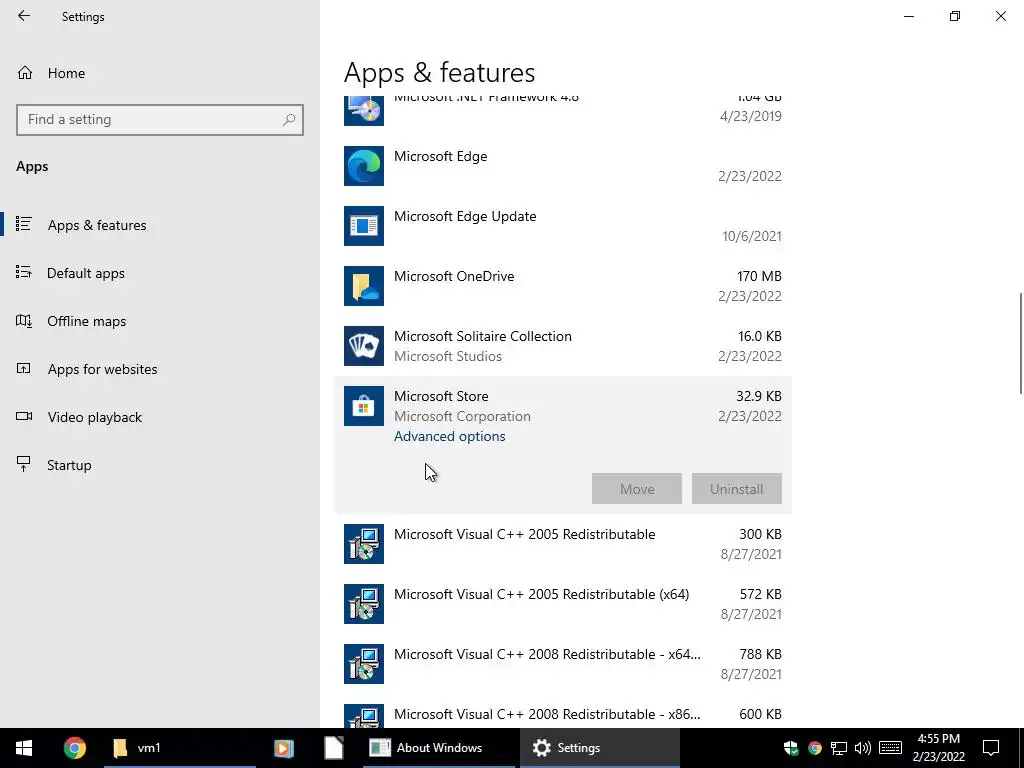Open Startup section
The height and width of the screenshot is (768, 1024).
coord(69,465)
